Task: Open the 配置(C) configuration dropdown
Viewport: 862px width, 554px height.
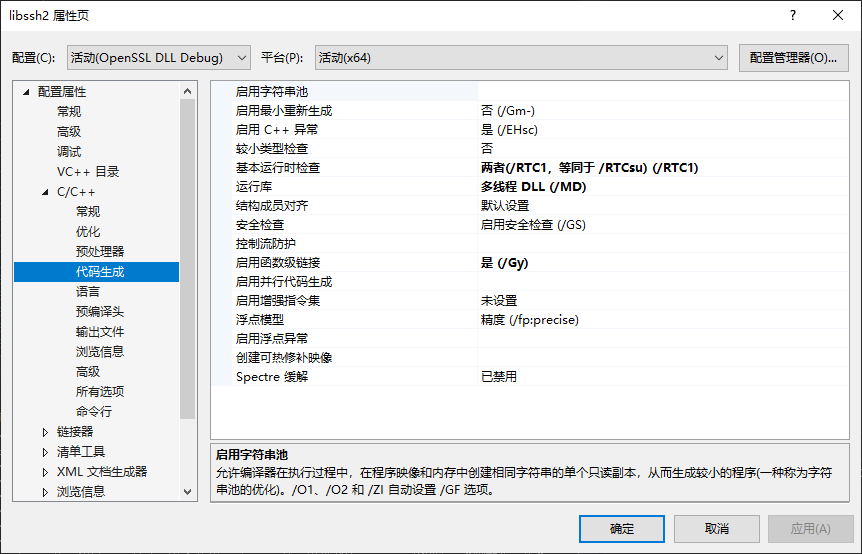Action: click(x=158, y=58)
